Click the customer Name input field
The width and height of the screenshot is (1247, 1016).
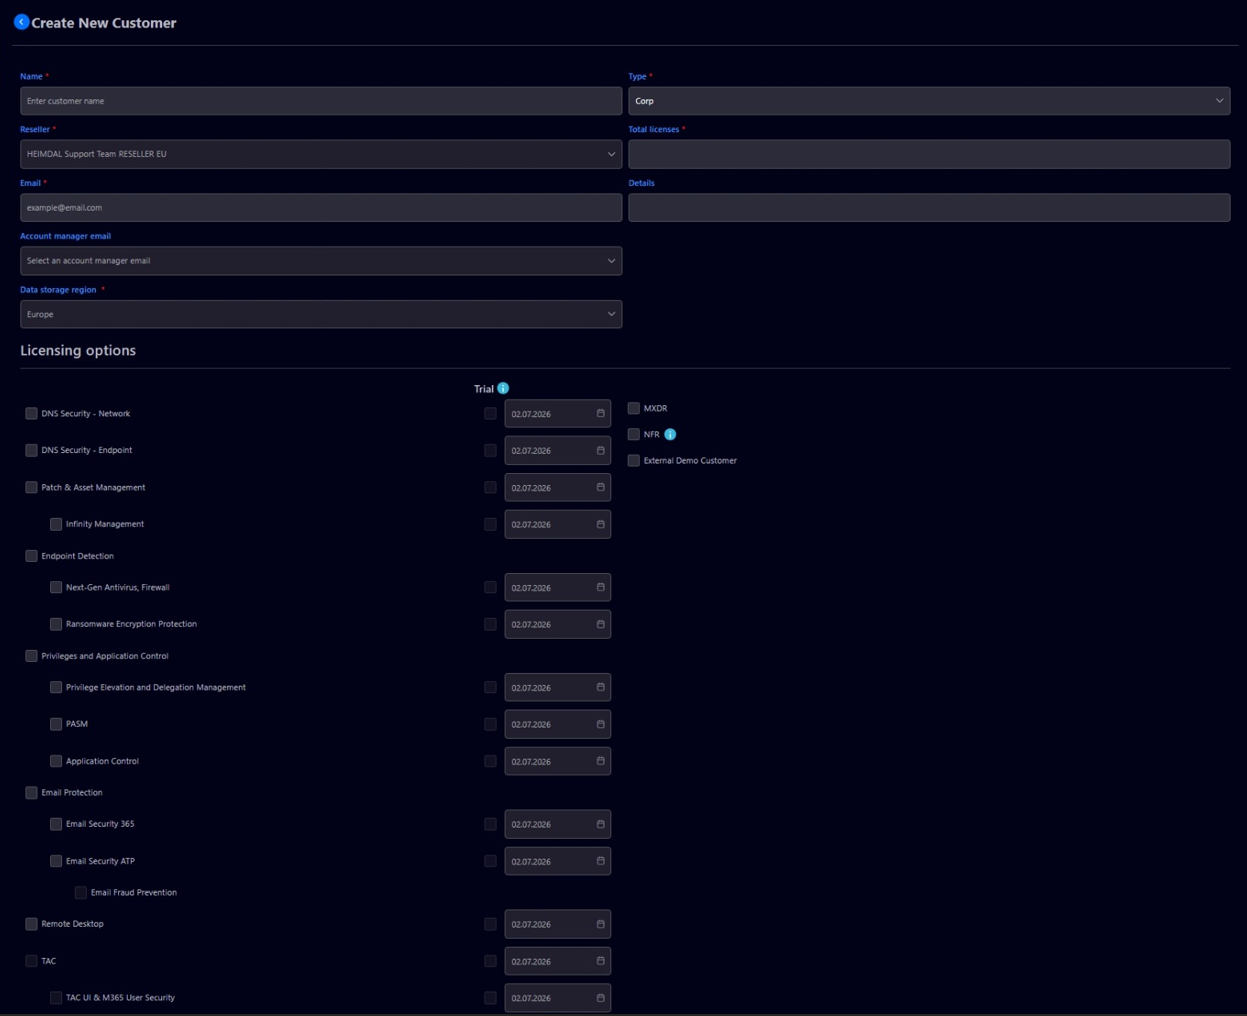pos(321,101)
